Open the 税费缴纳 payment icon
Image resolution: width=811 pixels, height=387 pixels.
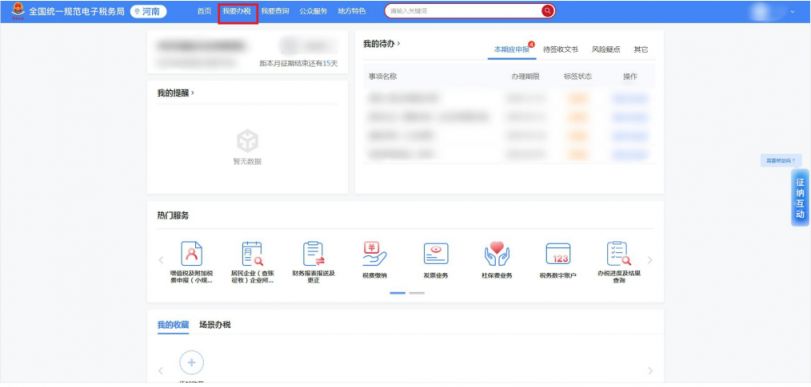click(x=374, y=254)
